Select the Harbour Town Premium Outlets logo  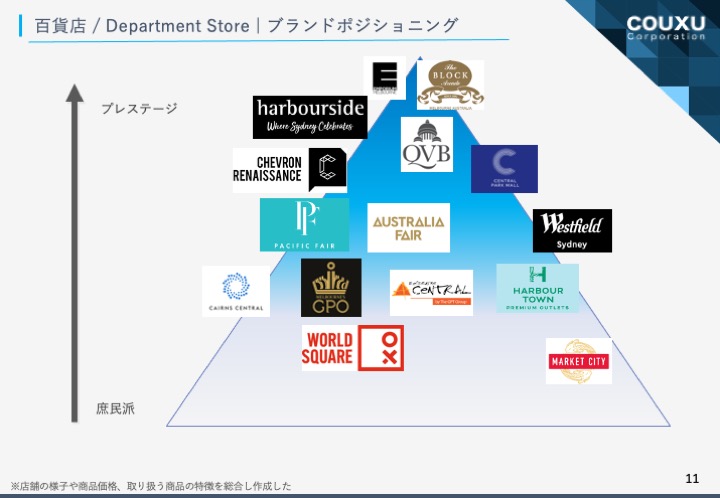(x=537, y=288)
